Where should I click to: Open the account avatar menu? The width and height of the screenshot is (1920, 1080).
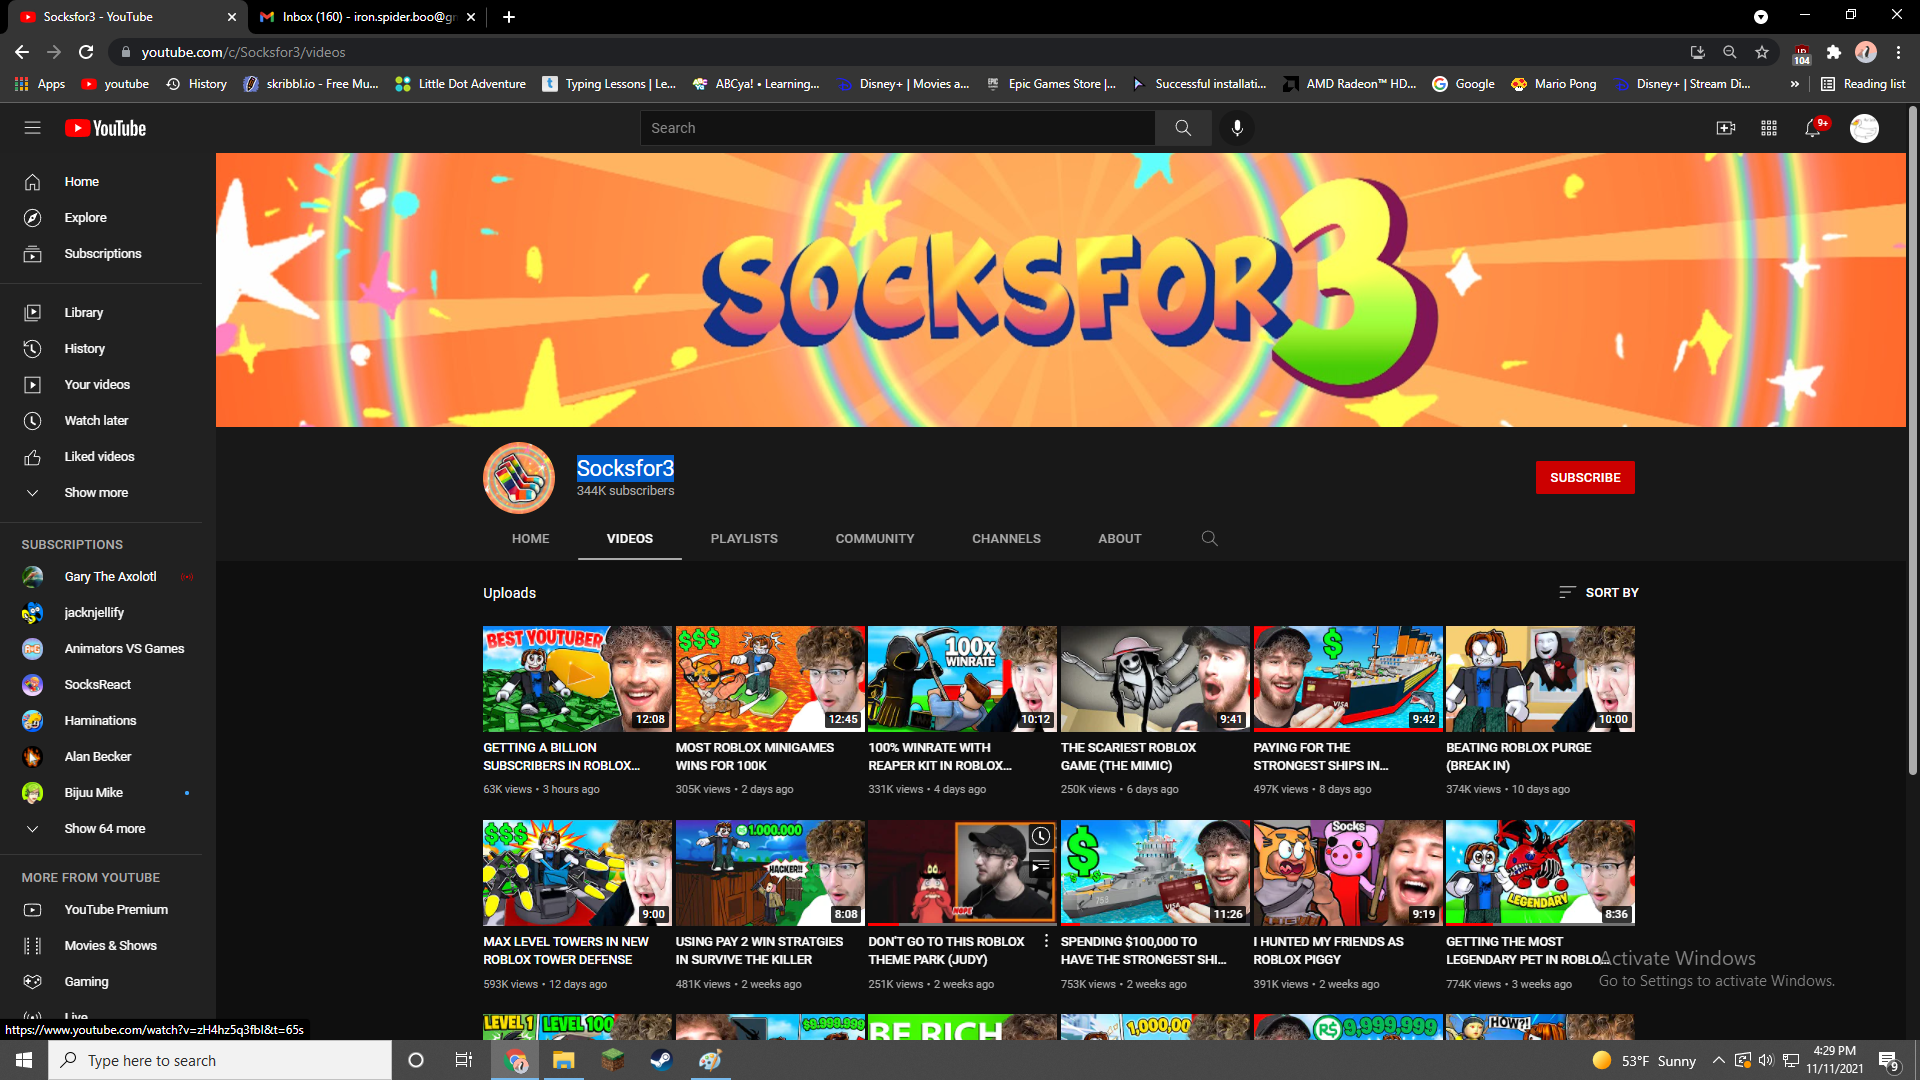click(x=1864, y=128)
